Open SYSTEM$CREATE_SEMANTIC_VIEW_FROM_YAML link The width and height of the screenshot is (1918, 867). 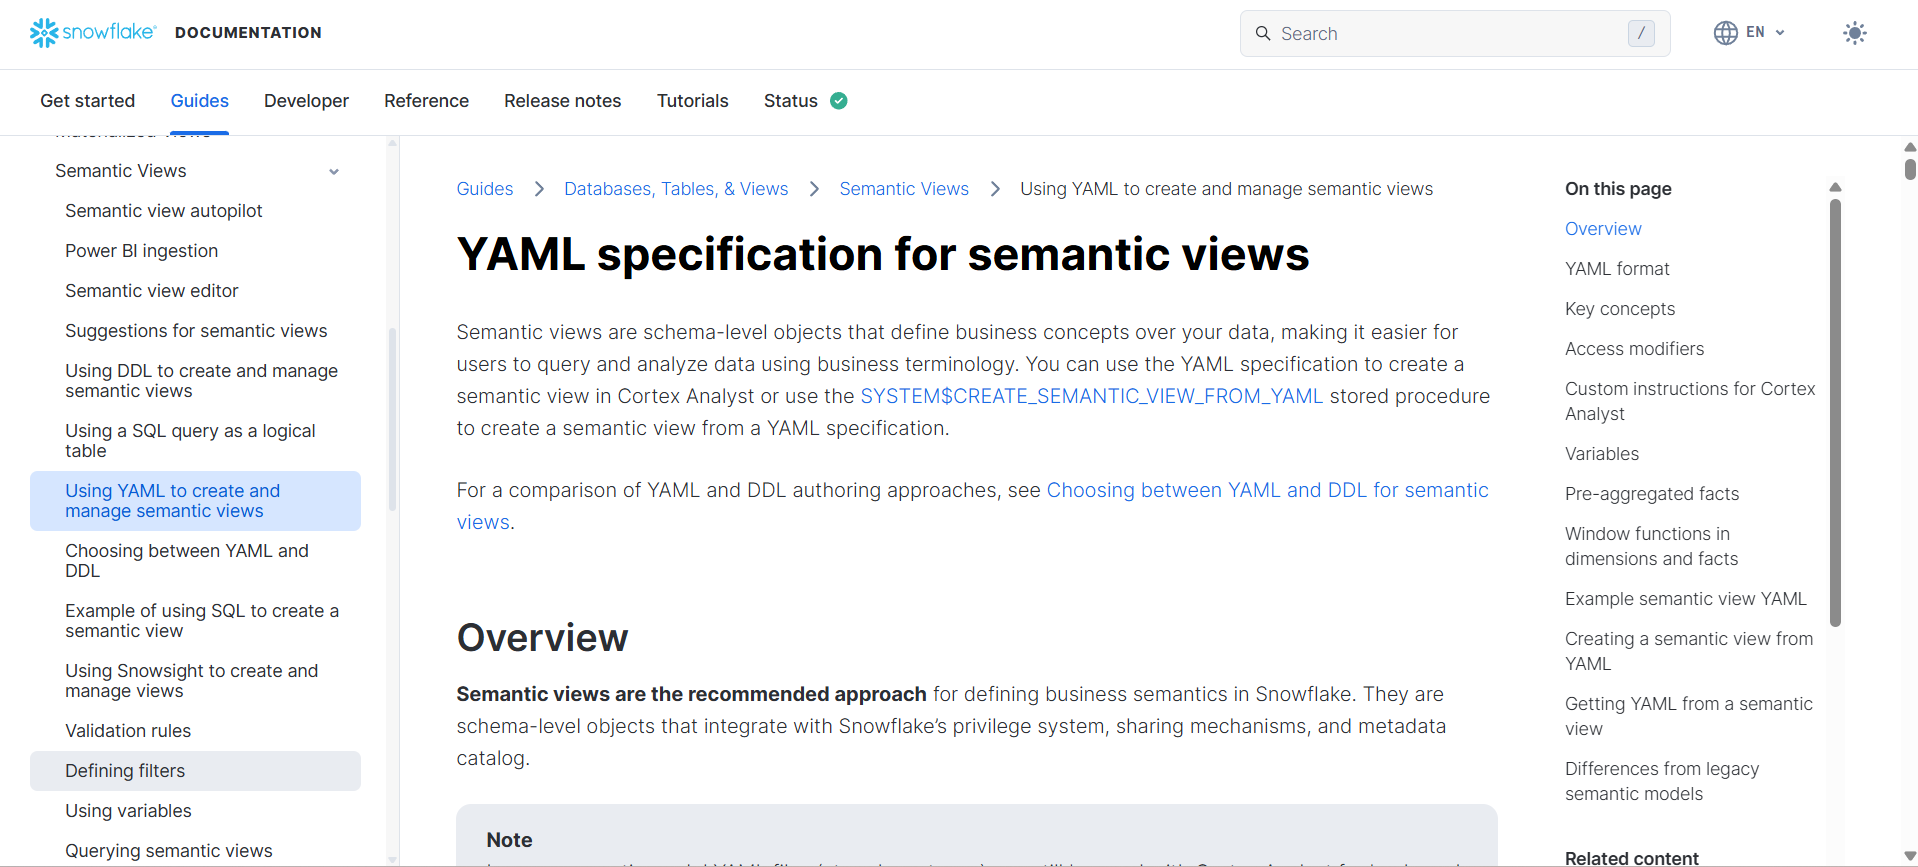[1092, 396]
